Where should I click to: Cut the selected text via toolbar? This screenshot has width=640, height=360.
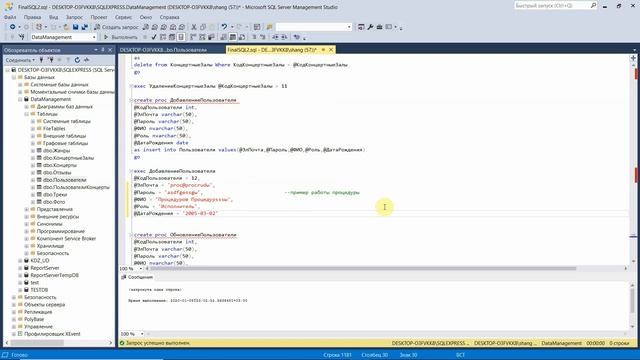tap(193, 27)
